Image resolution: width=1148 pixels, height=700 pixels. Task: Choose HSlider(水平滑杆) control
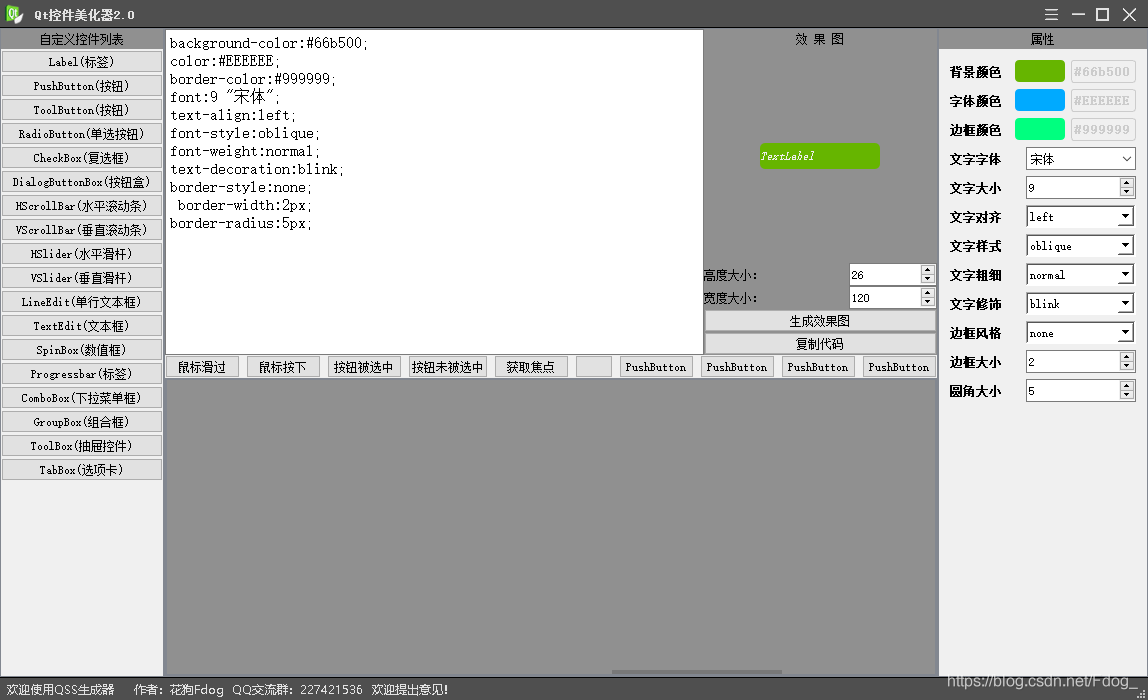click(x=81, y=254)
